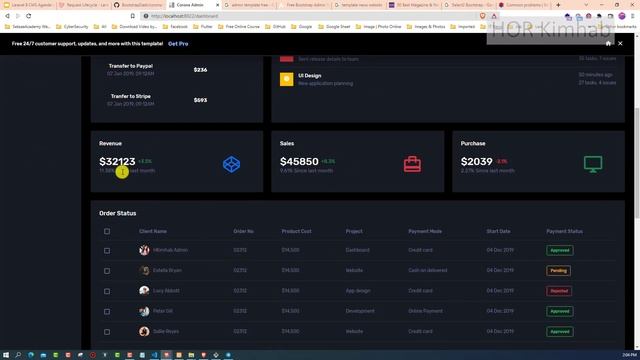This screenshot has width=640, height=360.
Task: Click the $32123 Revenue value
Action: tap(117, 162)
